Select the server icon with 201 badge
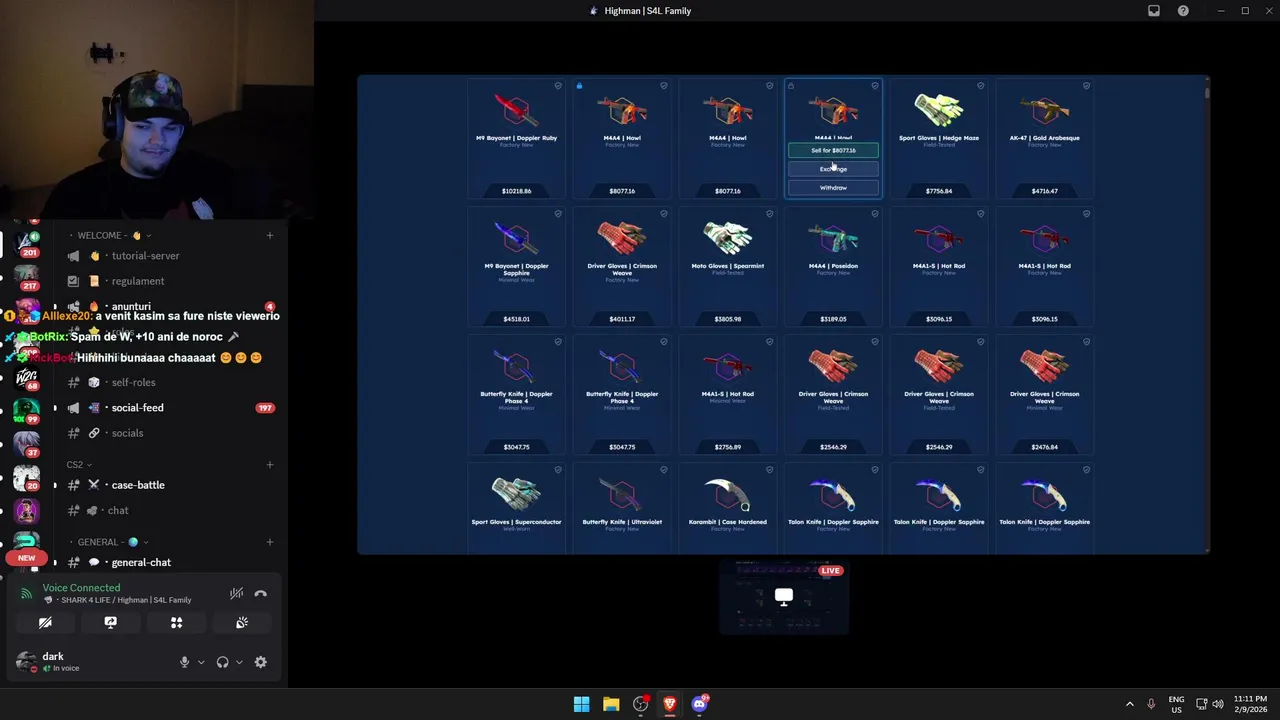1280x720 pixels. tap(26, 242)
